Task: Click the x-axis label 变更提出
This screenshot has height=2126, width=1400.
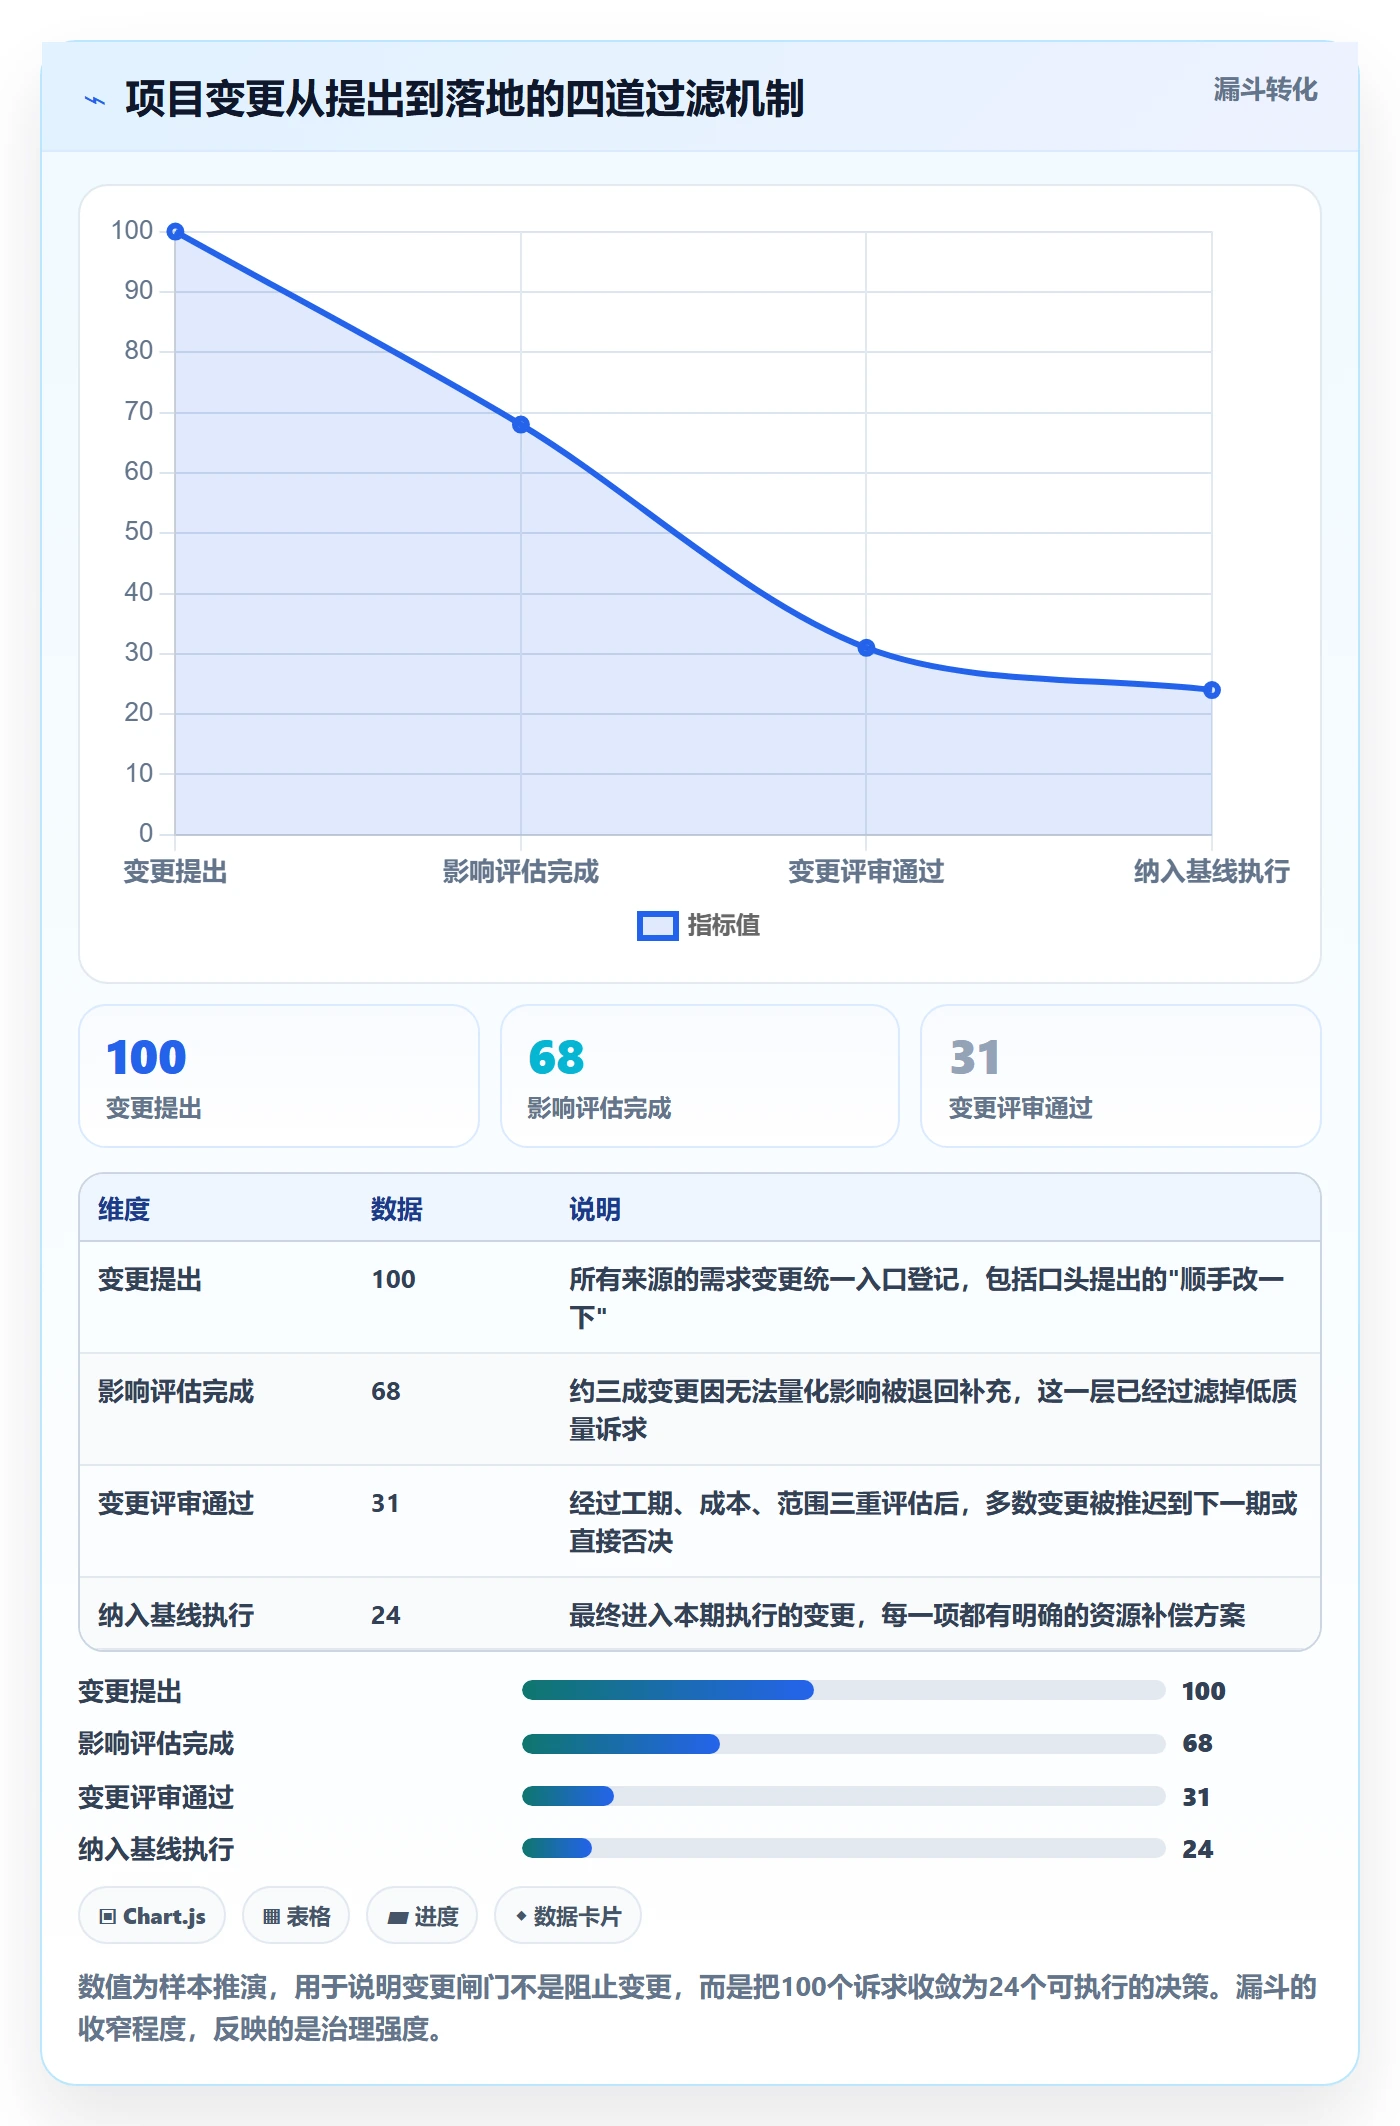Action: click(x=175, y=872)
